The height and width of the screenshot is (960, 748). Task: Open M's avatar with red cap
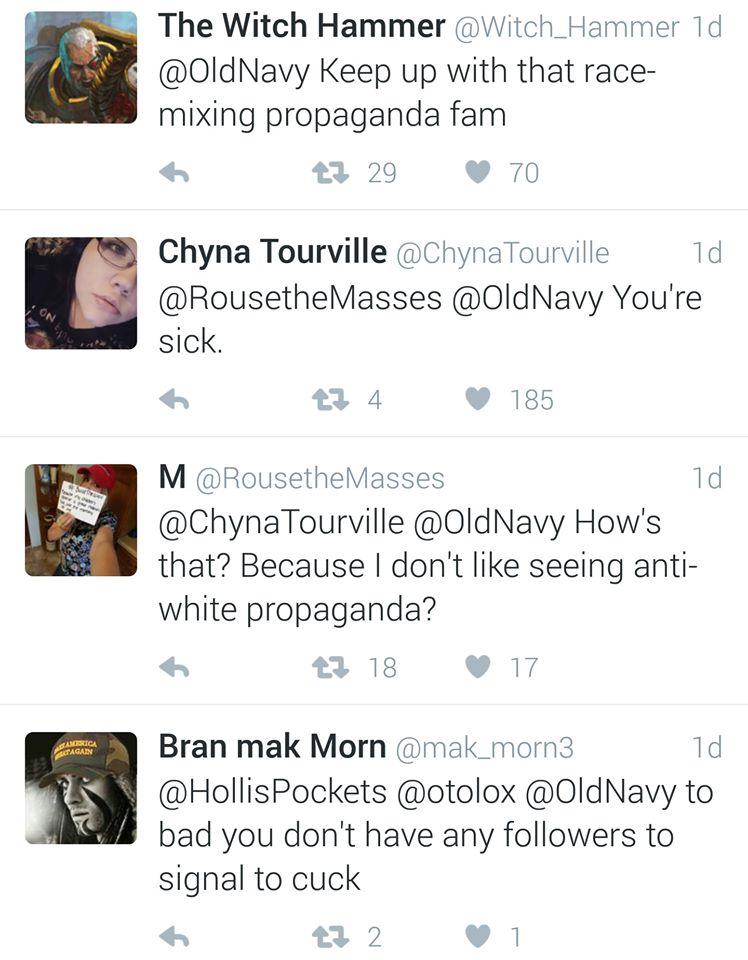[80, 520]
